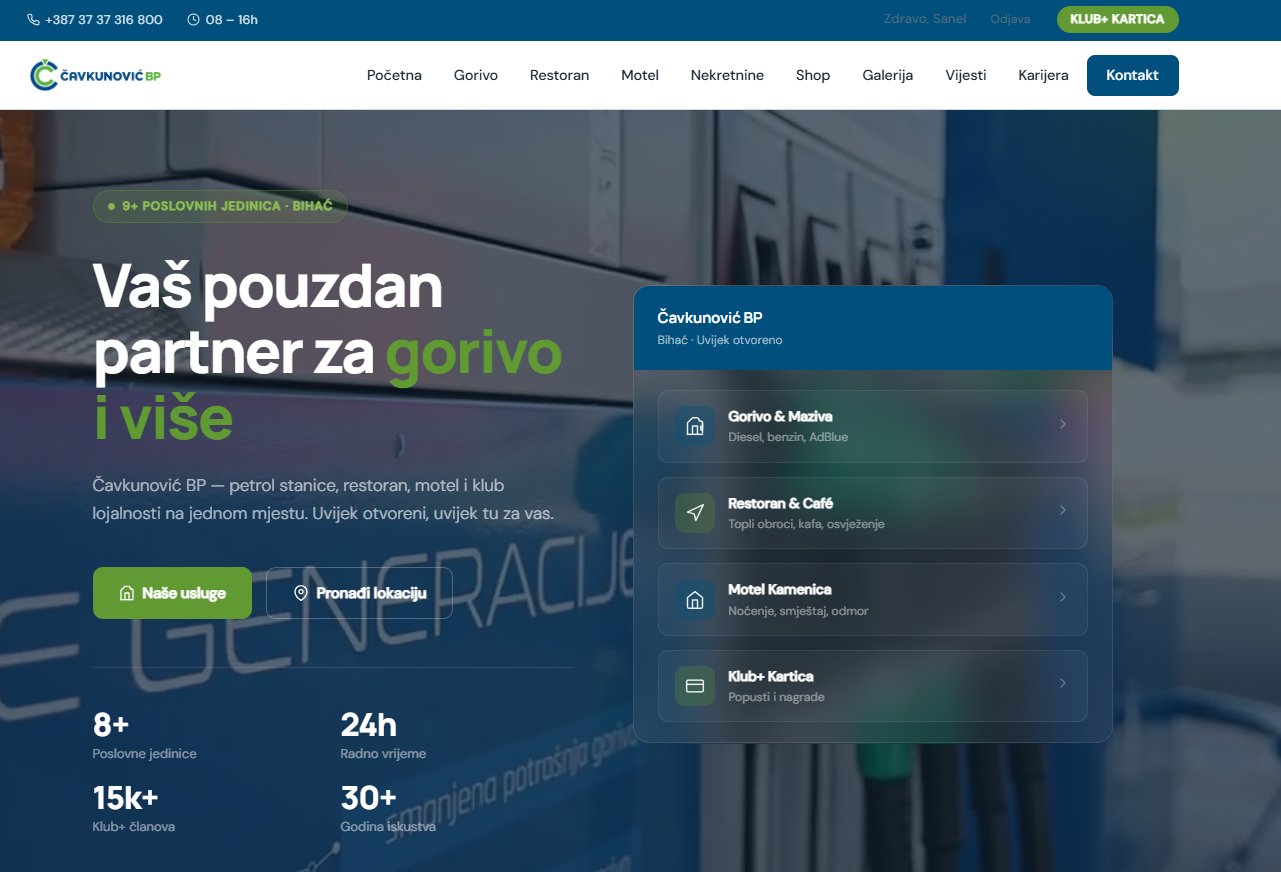This screenshot has width=1281, height=872.
Task: Click map pin icon in Pronađi lokaciju
Action: (300, 593)
